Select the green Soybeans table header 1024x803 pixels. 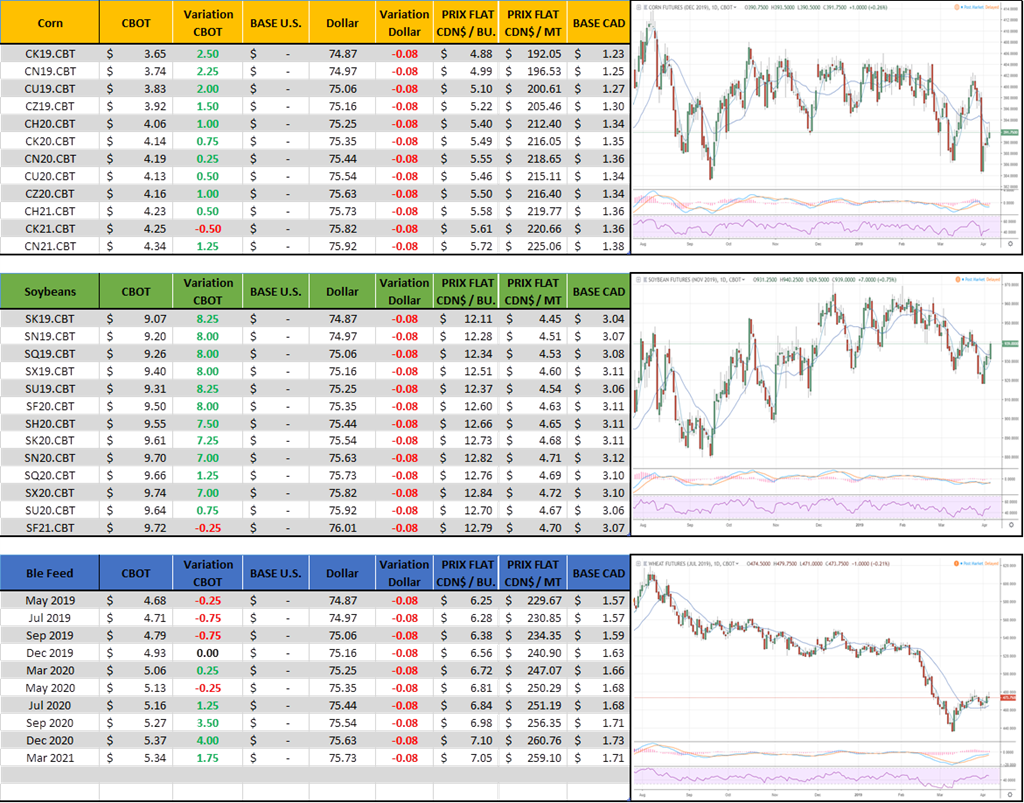click(x=50, y=292)
